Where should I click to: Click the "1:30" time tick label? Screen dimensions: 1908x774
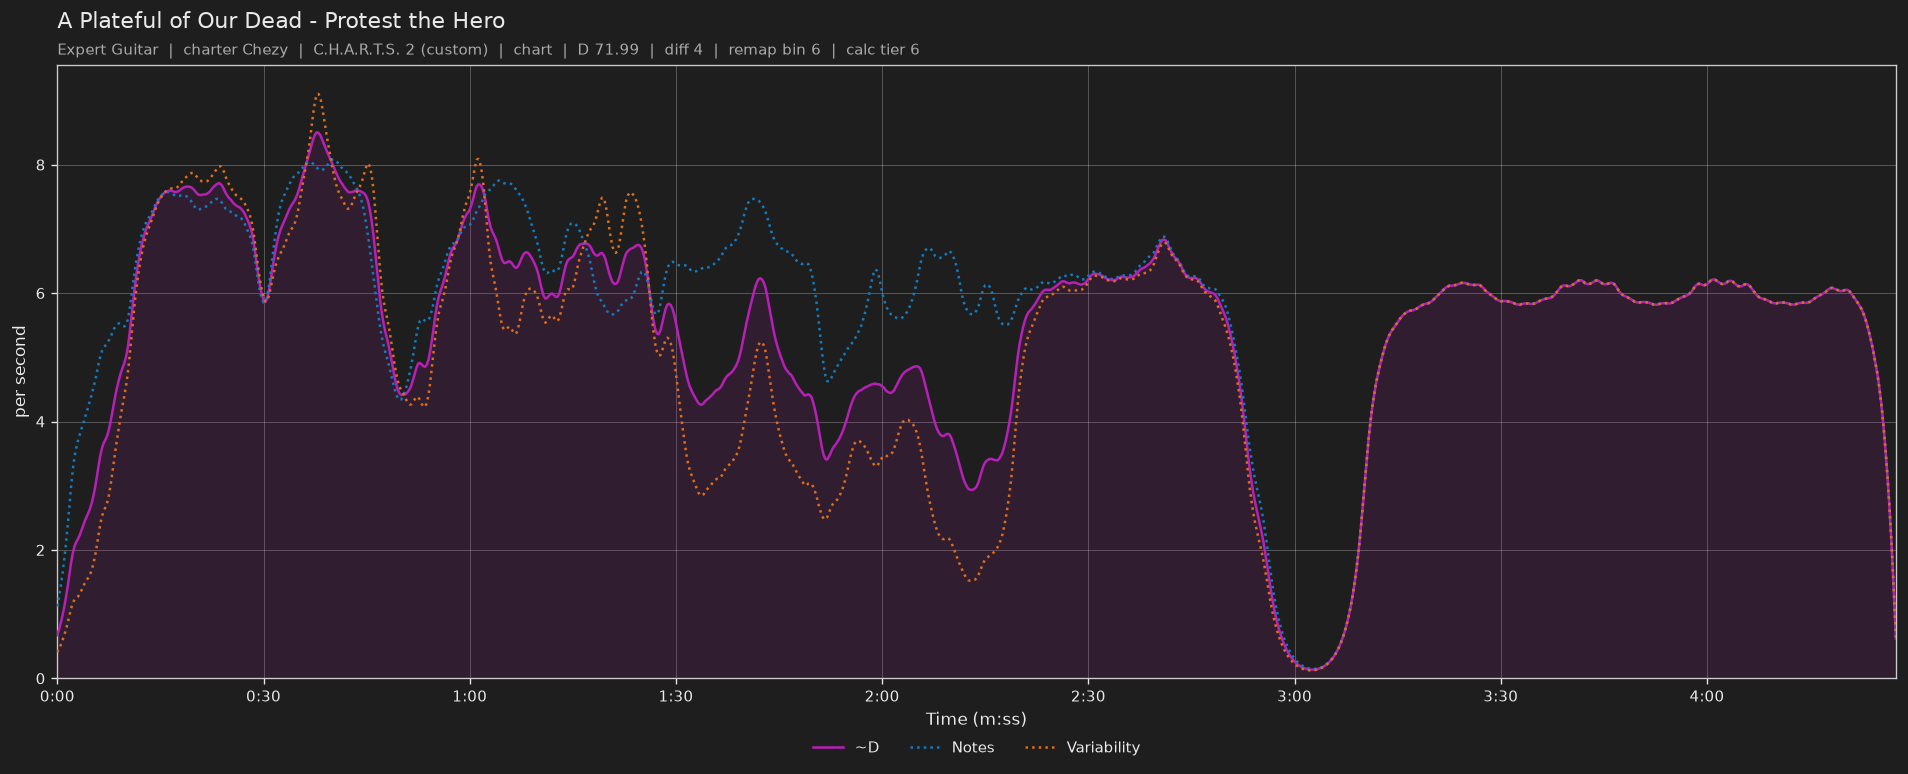(x=676, y=696)
